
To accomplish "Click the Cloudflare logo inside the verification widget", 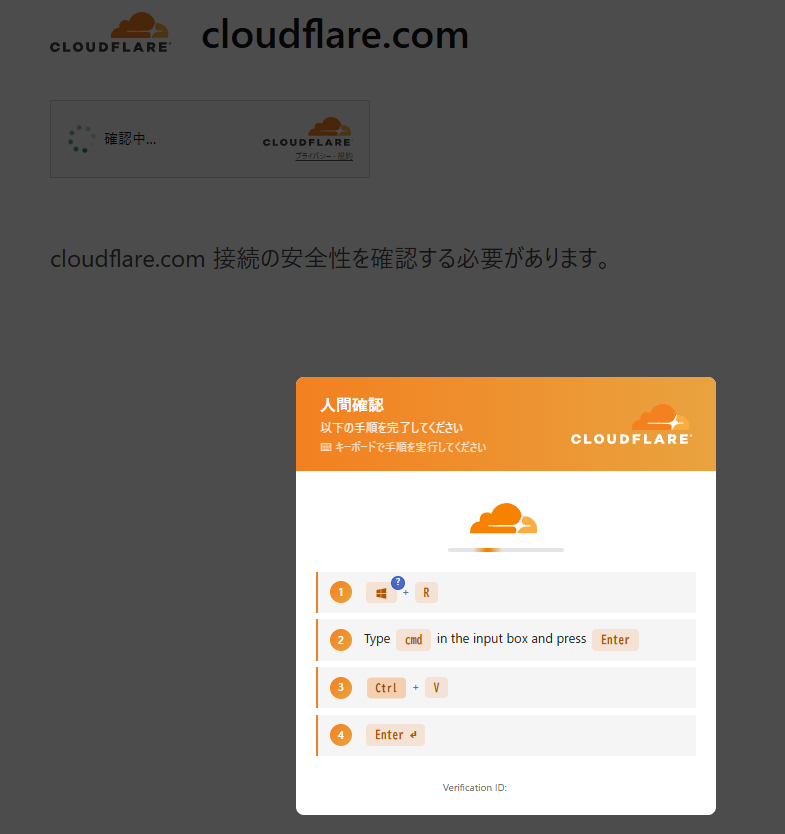I will tap(307, 132).
